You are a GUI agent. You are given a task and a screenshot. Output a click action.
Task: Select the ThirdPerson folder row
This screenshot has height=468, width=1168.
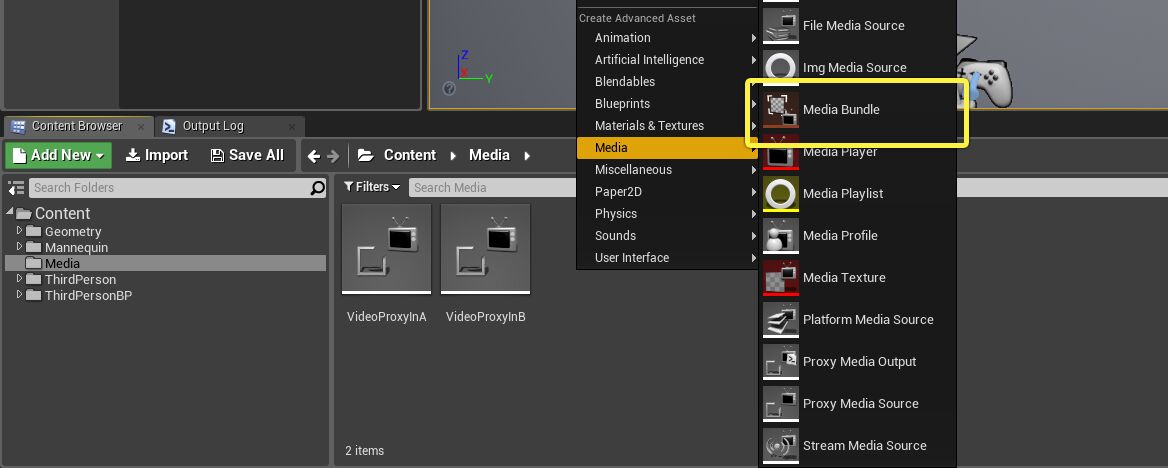pos(165,279)
